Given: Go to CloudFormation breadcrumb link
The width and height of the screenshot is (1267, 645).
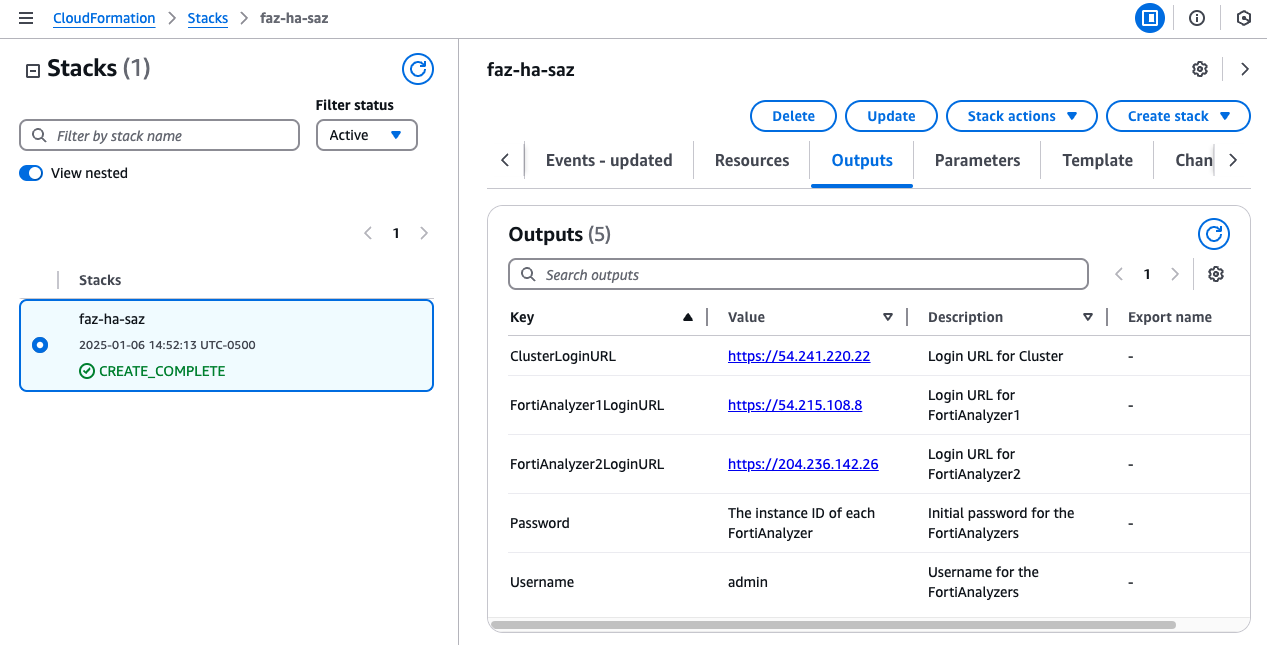Looking at the screenshot, I should [x=104, y=18].
